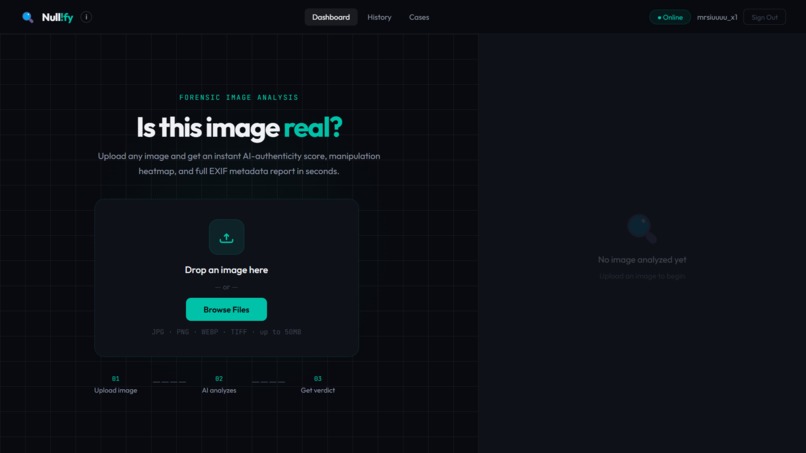
Task: Click the 'Get verdict' step label
Action: tap(318, 390)
